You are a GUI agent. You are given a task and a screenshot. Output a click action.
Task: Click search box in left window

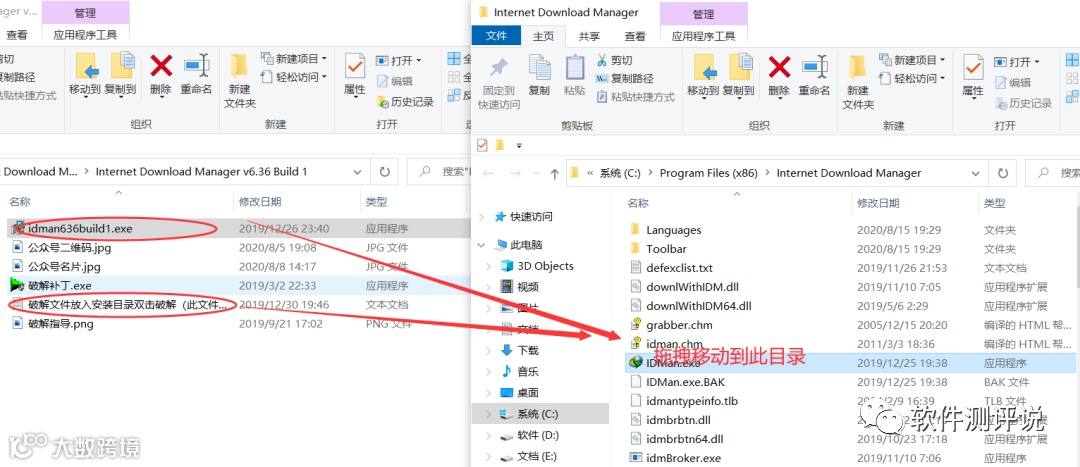437,172
